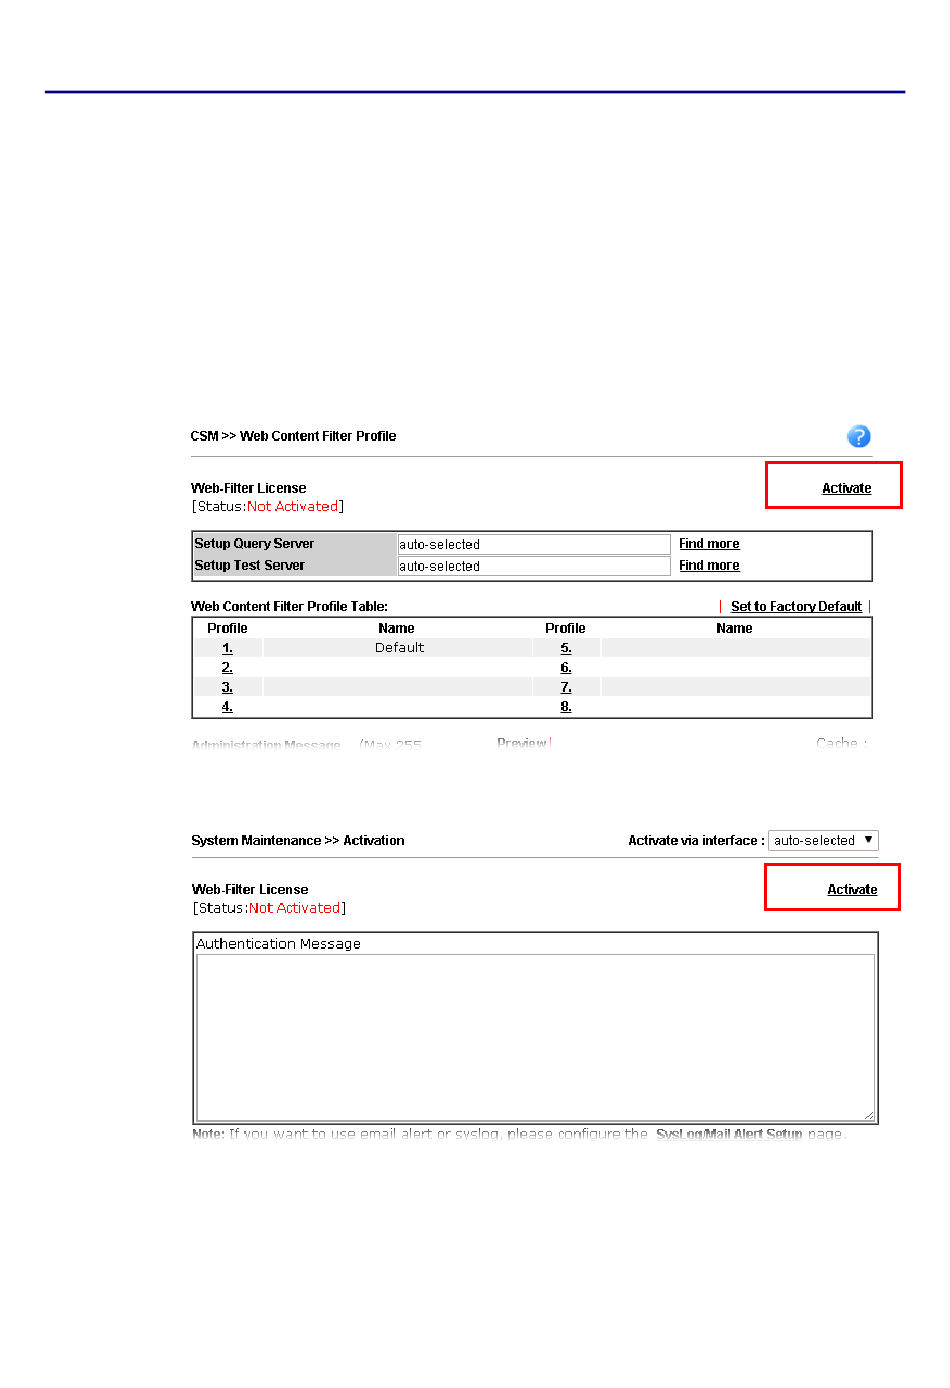Screen dimensions: 950x1388
Task: Click the Authentication Message label
Action: click(278, 944)
